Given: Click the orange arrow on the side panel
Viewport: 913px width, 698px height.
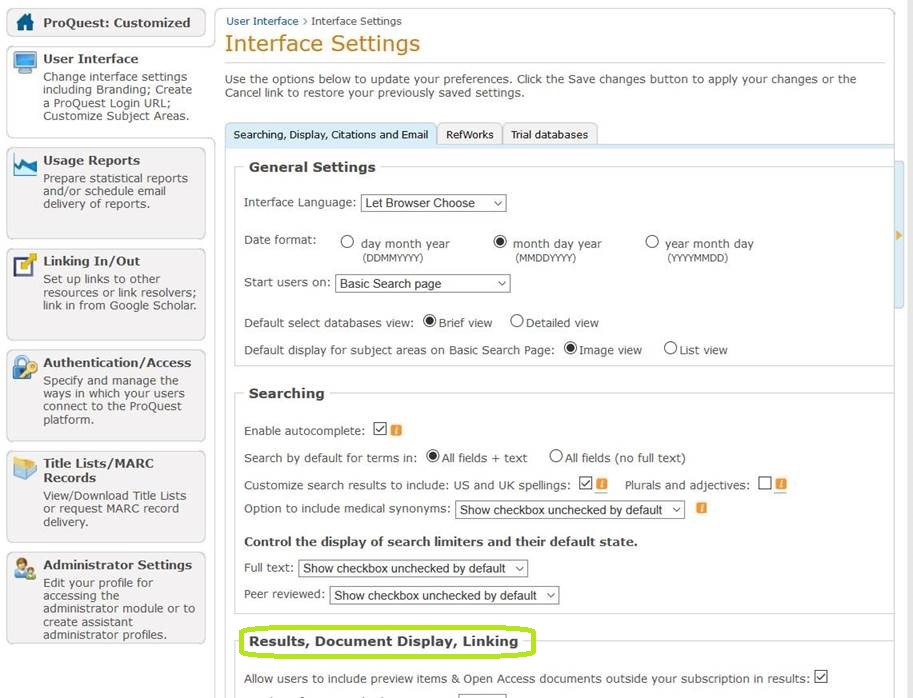Looking at the screenshot, I should (x=899, y=235).
